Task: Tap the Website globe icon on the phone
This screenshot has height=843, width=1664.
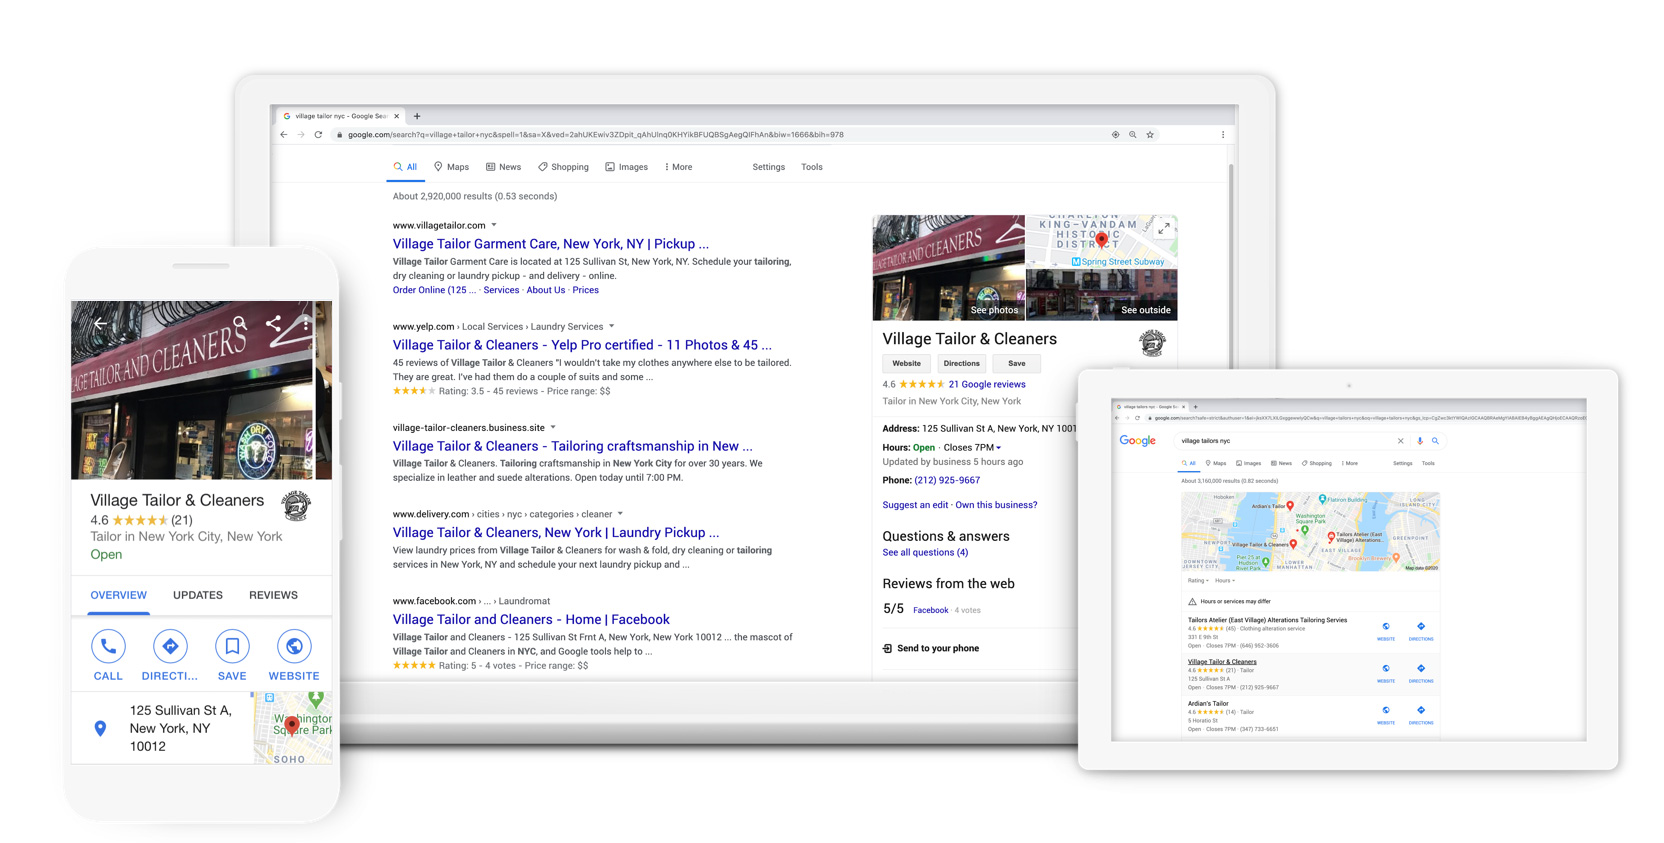Action: [294, 647]
